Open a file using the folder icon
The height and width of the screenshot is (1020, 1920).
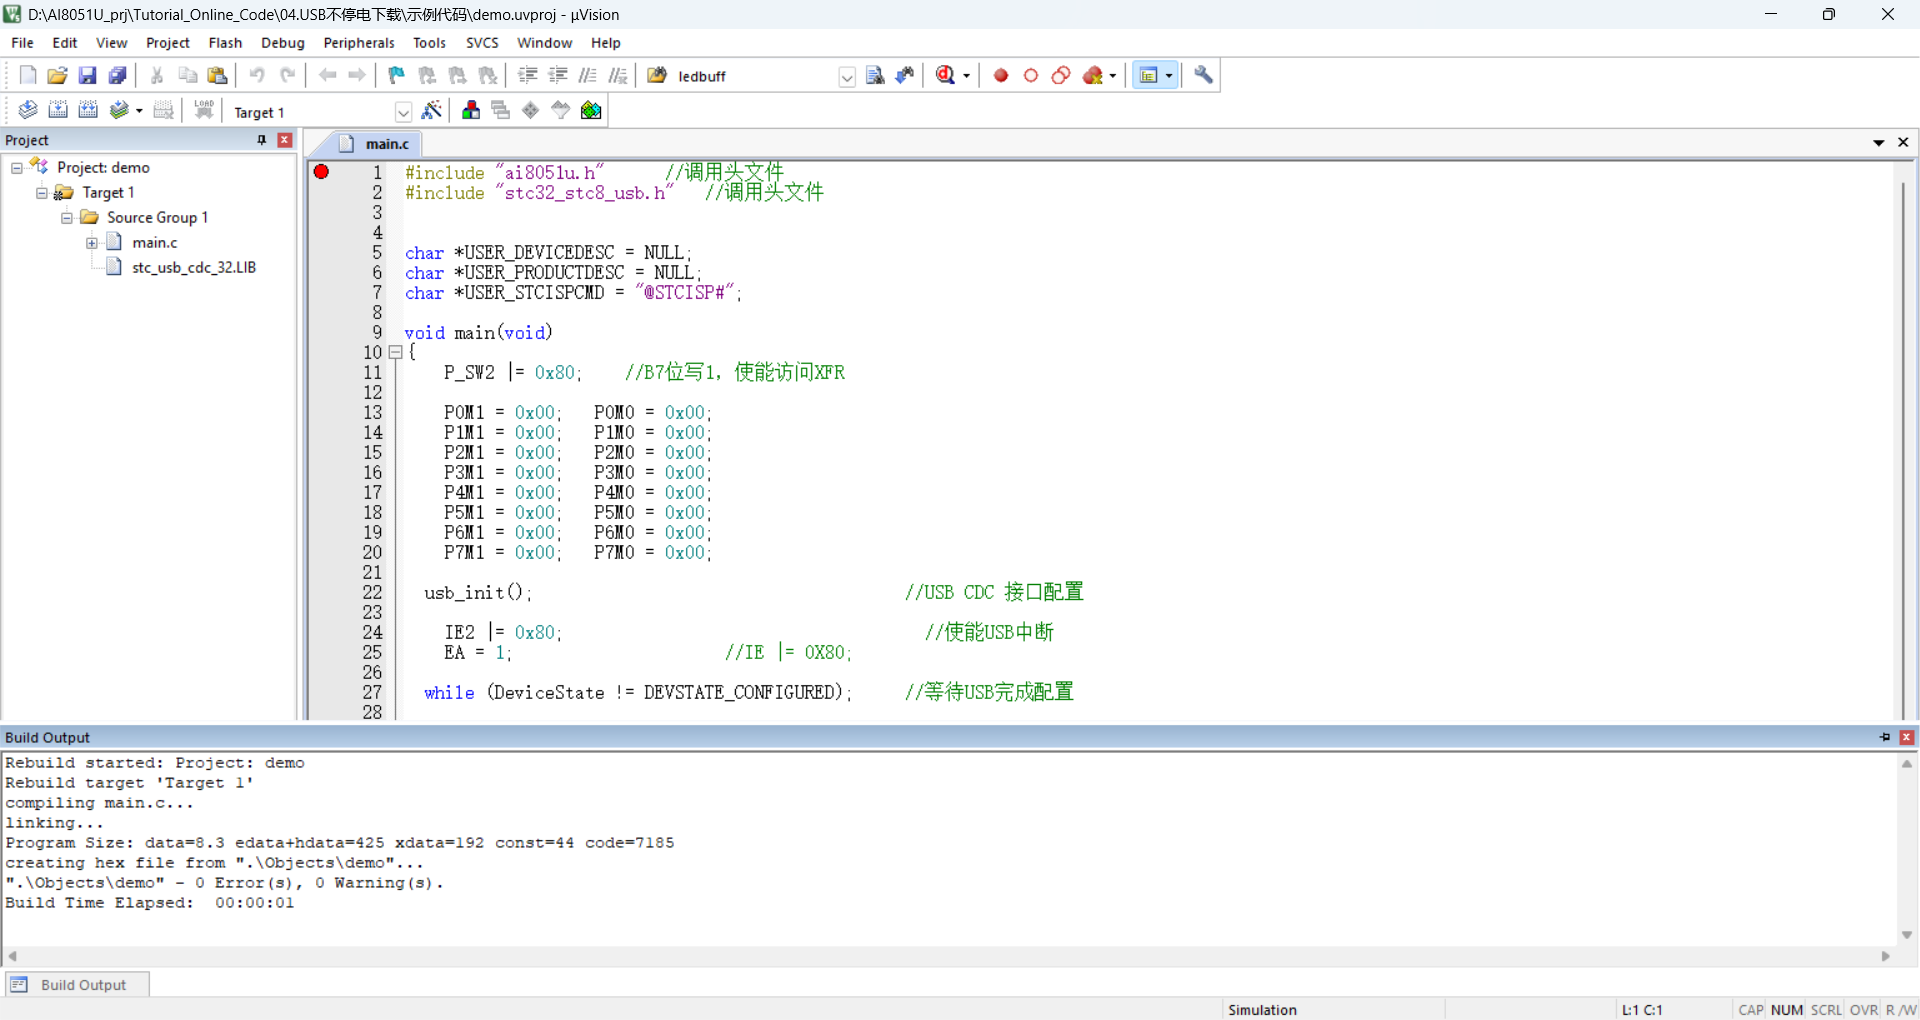point(58,75)
